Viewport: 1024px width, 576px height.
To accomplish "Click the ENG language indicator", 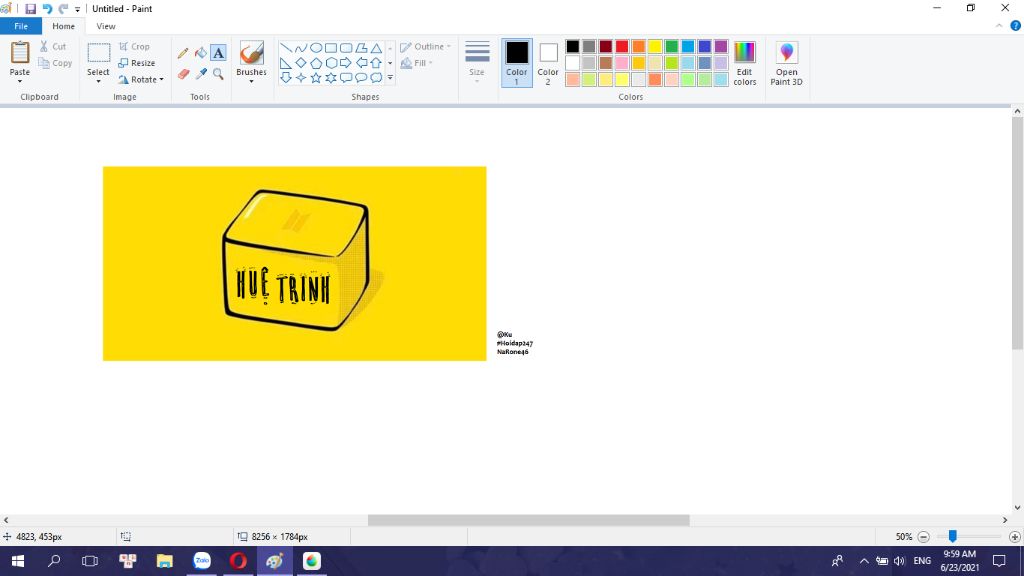I will 922,561.
